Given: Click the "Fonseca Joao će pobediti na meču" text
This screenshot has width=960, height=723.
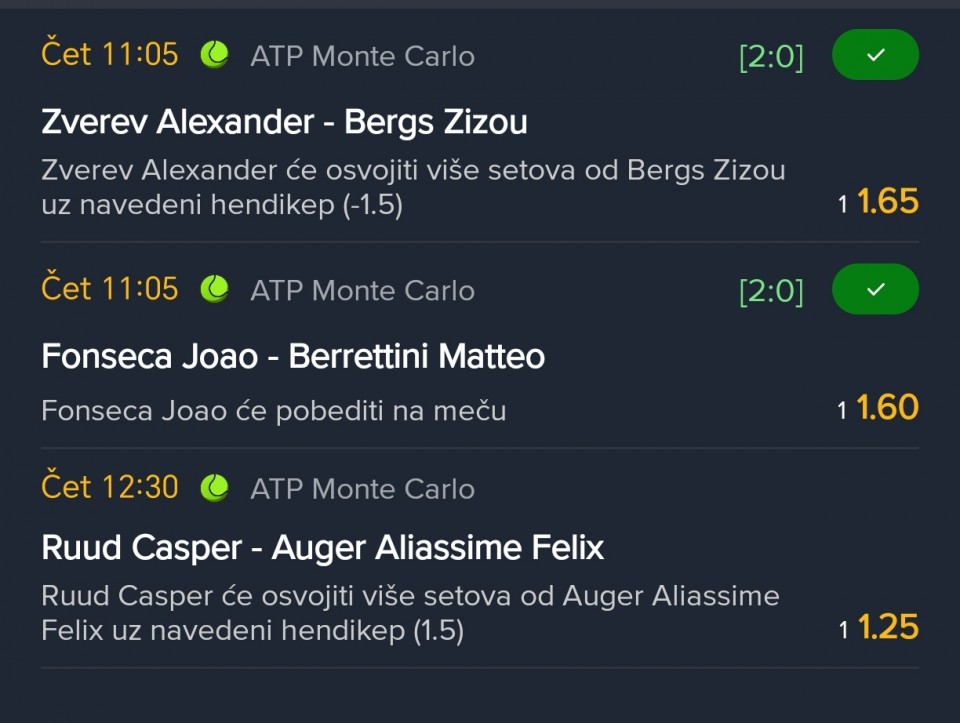Looking at the screenshot, I should (x=273, y=411).
